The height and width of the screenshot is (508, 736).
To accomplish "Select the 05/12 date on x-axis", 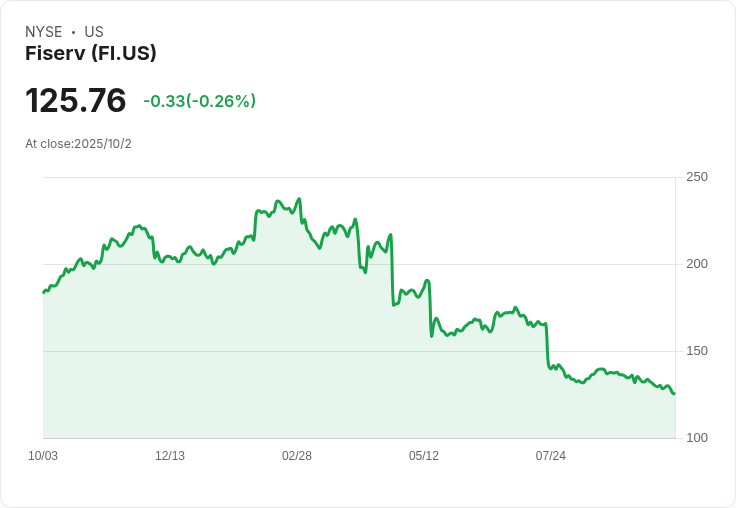I will click(x=424, y=456).
